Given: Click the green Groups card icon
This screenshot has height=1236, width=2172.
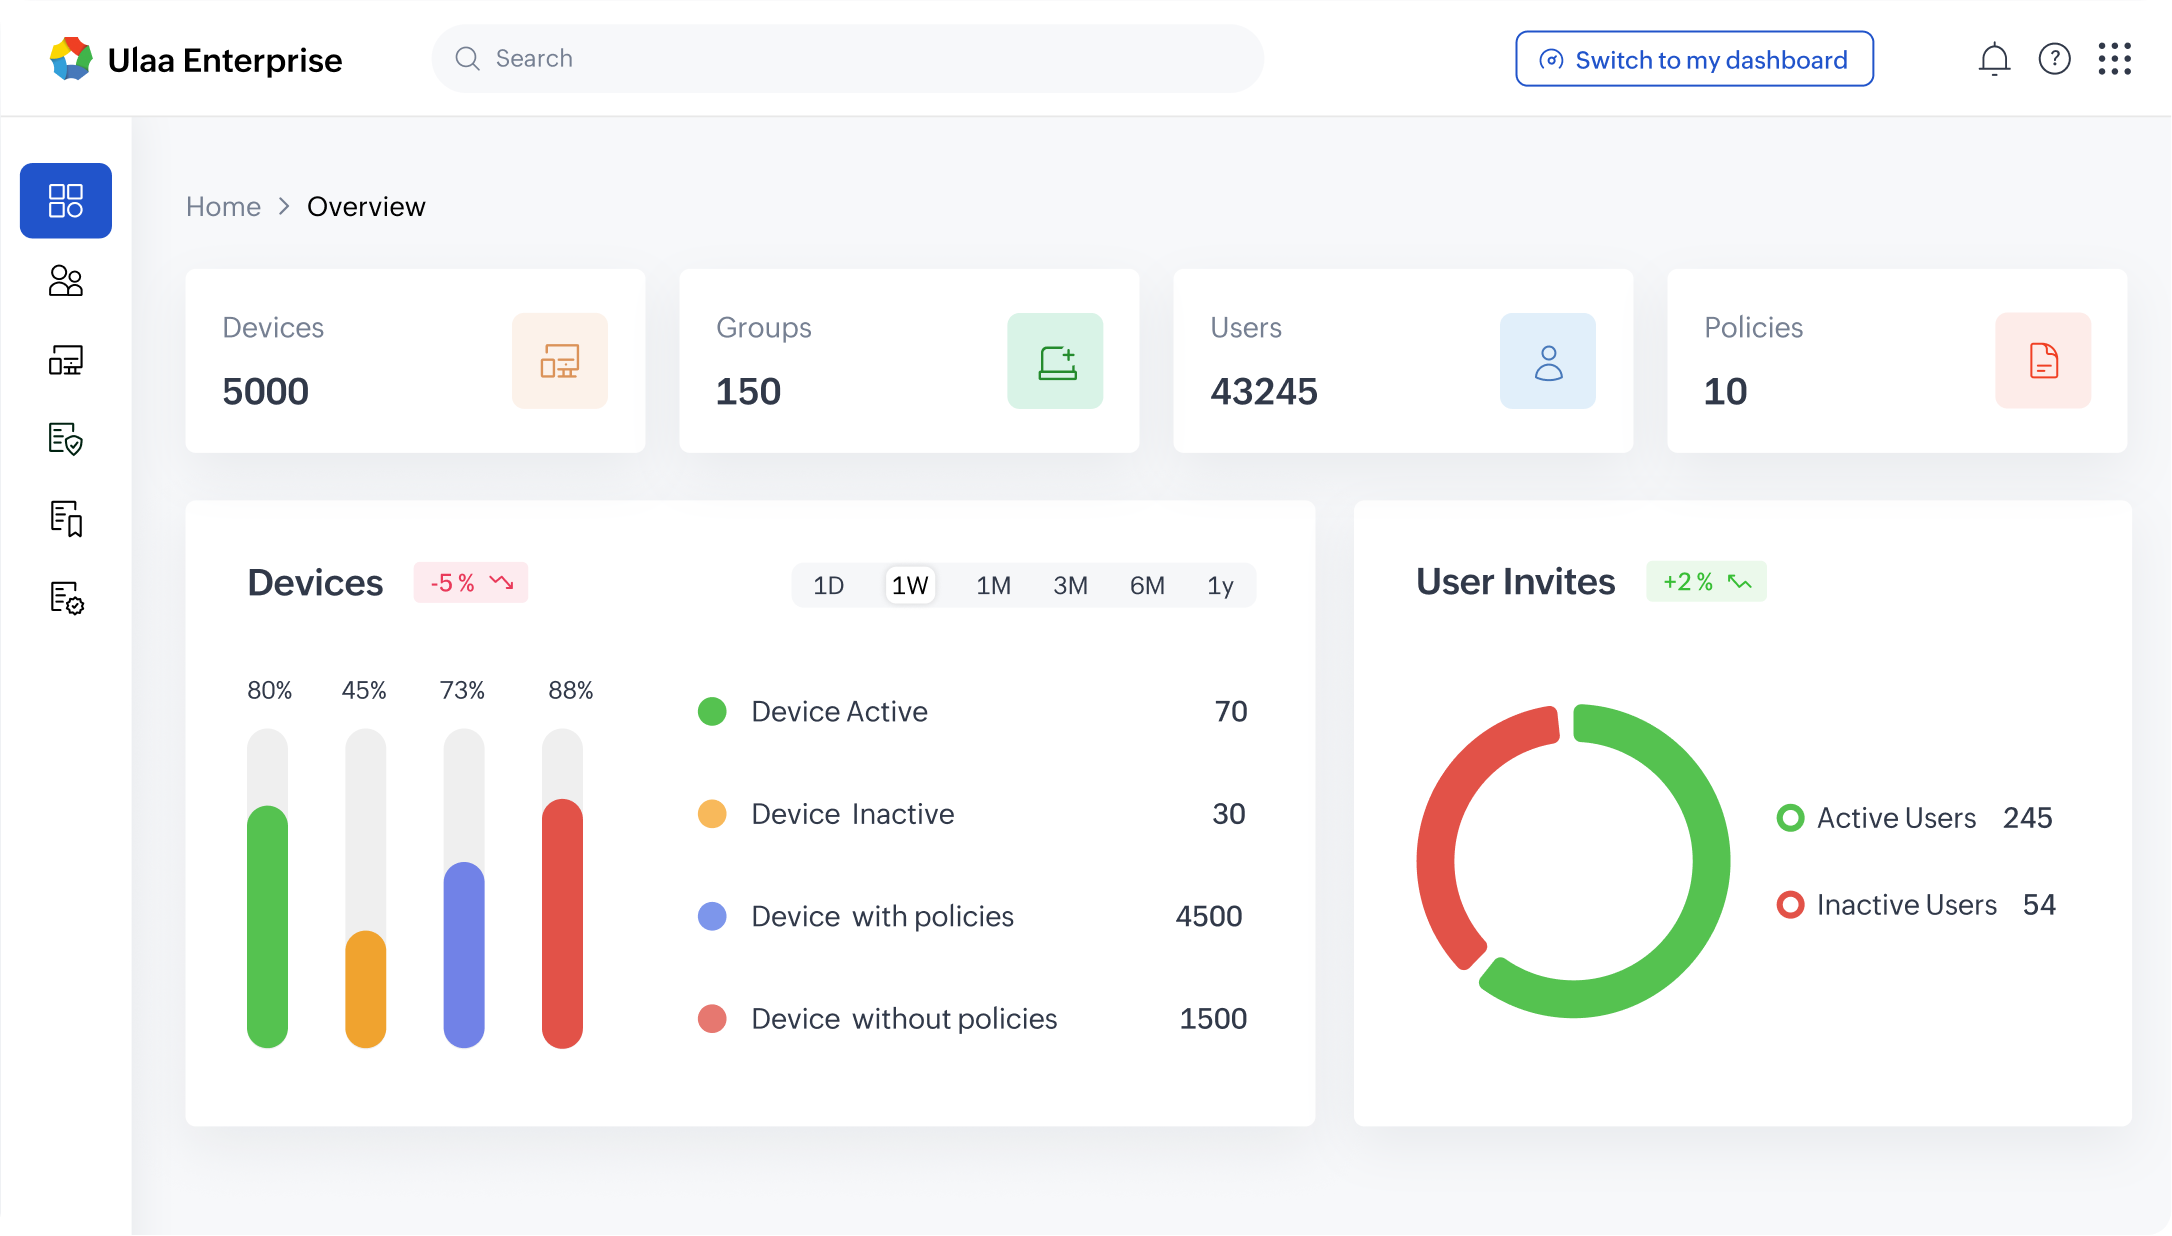Looking at the screenshot, I should (1055, 361).
